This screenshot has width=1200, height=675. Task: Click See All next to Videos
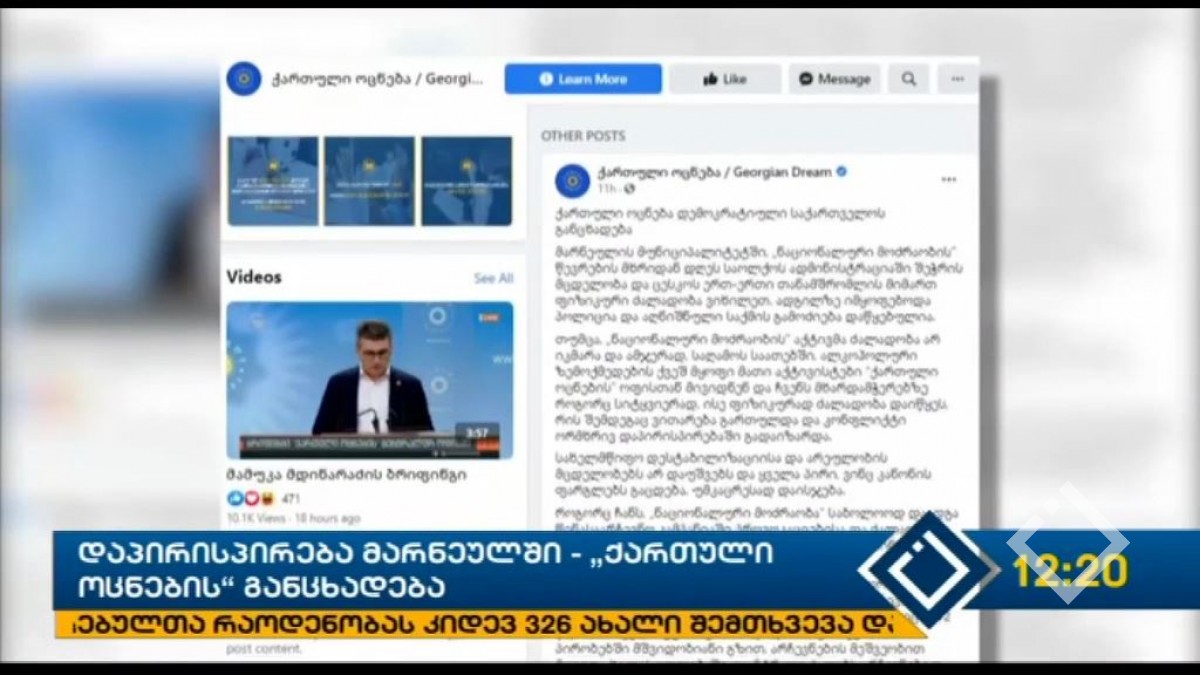point(493,278)
